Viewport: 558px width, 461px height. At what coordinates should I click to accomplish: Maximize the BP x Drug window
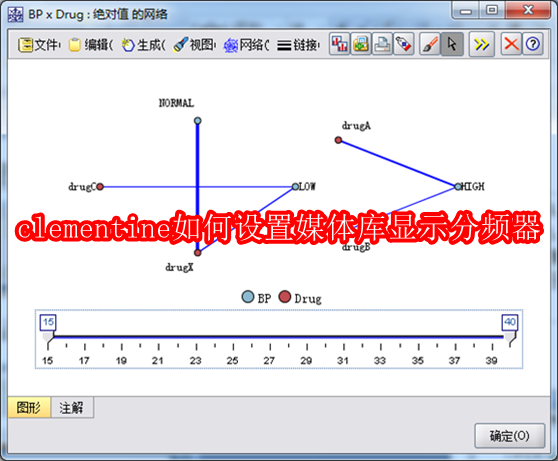[x=492, y=10]
